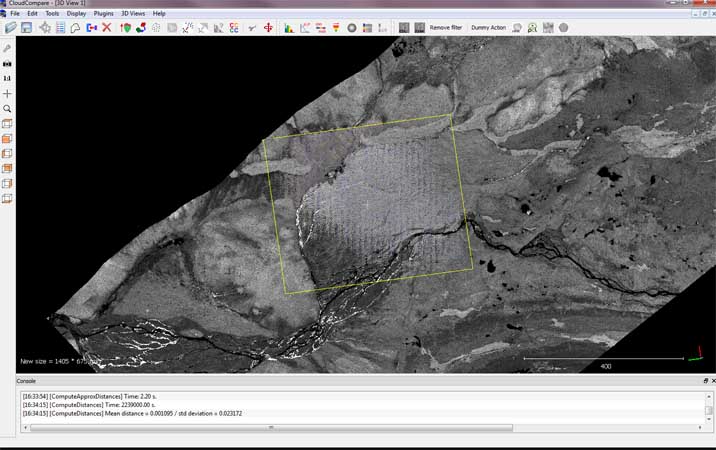Open the 3D Views menu
716x450 pixels.
[x=133, y=13]
